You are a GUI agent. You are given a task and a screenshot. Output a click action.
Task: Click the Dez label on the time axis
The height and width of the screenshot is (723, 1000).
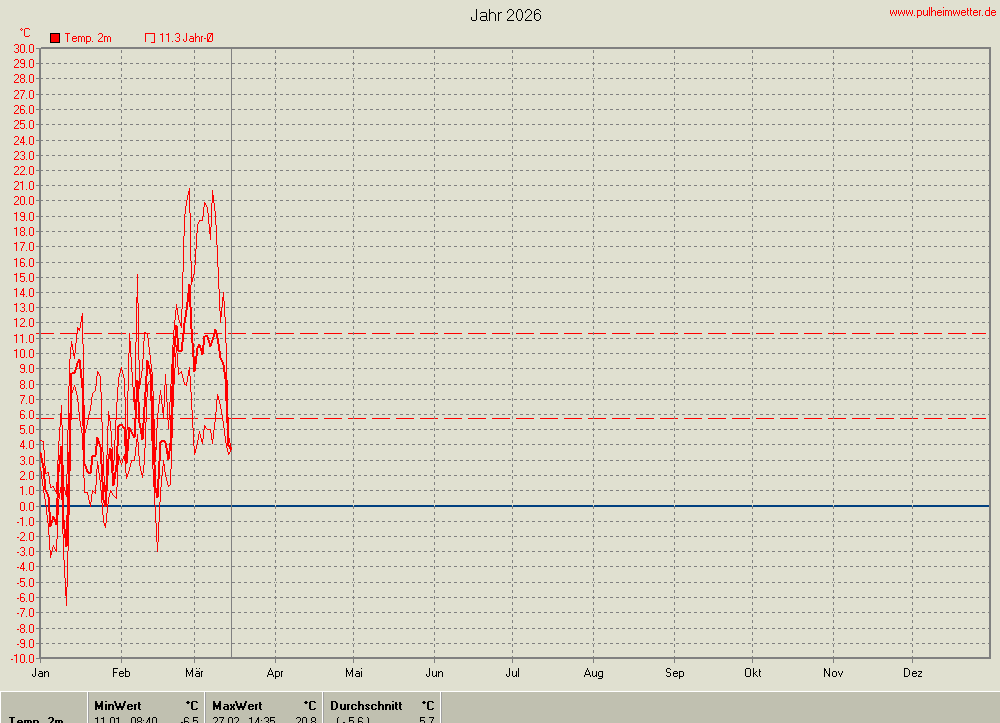tap(912, 673)
